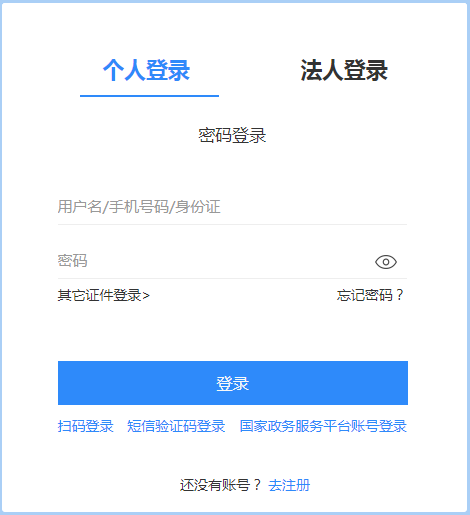Screen dimensions: 470x515
Task: Click the 密码登录 heading text
Action: 232,135
